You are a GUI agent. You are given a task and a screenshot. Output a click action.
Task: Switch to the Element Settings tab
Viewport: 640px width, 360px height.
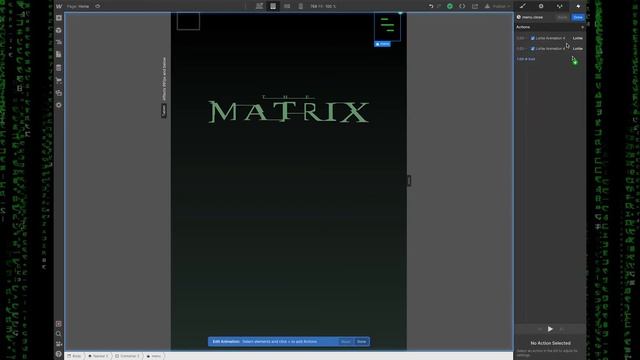pyautogui.click(x=541, y=6)
